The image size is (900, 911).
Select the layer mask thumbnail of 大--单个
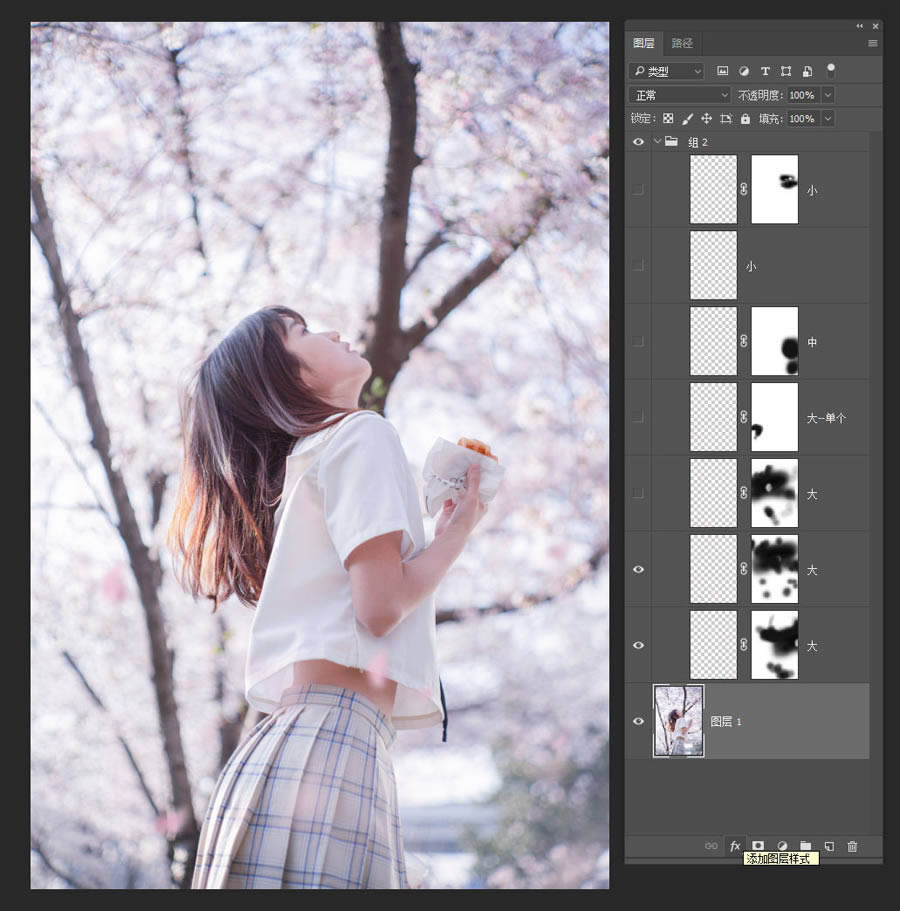click(x=774, y=417)
